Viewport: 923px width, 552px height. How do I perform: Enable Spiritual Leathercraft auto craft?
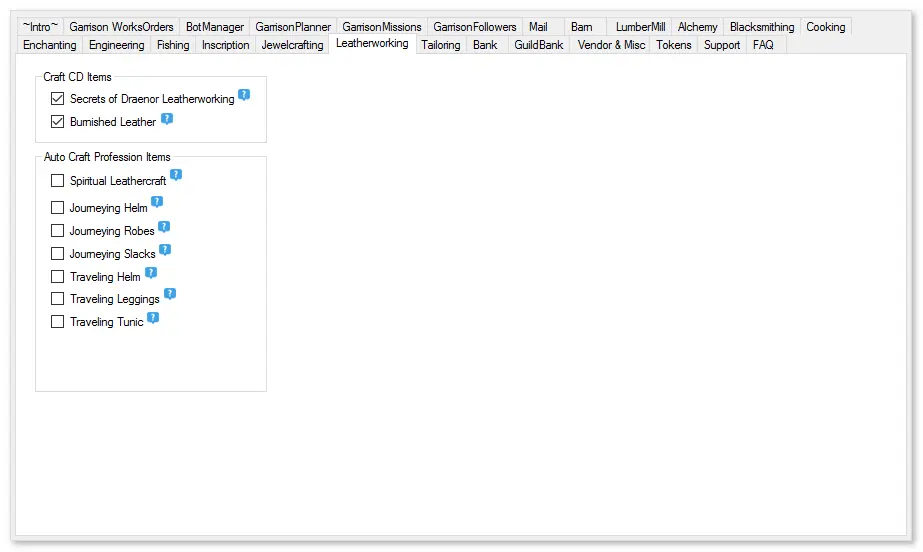tap(57, 180)
